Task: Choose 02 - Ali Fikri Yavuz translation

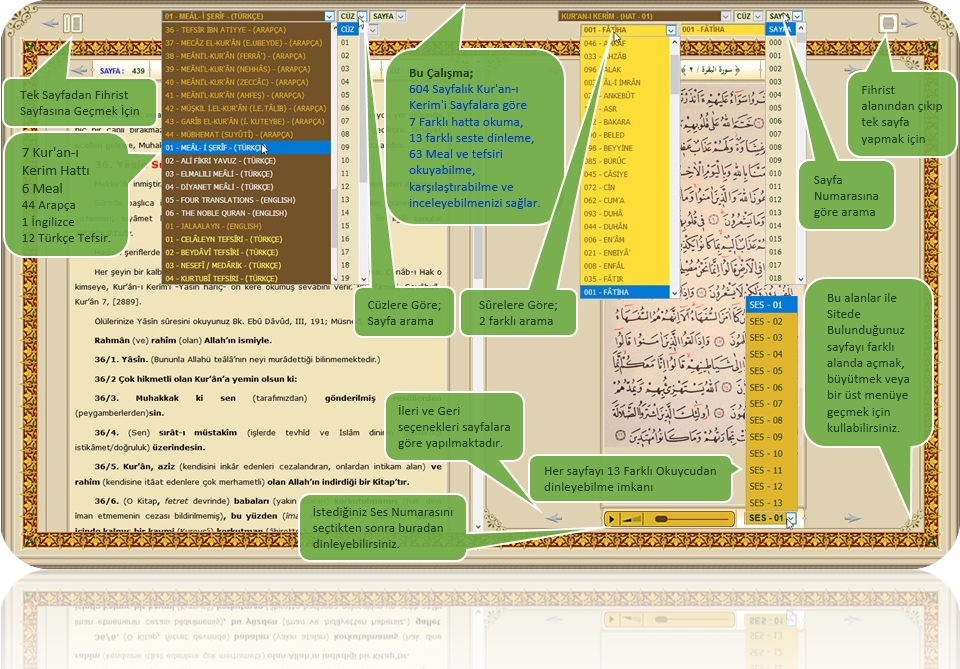Action: 246,161
